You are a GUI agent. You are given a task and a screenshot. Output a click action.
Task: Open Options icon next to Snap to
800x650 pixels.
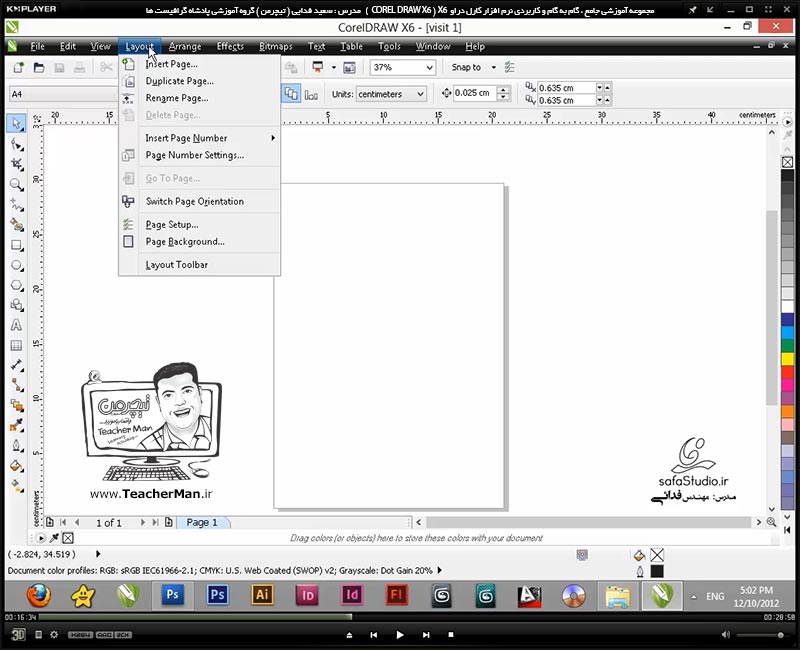(x=509, y=67)
